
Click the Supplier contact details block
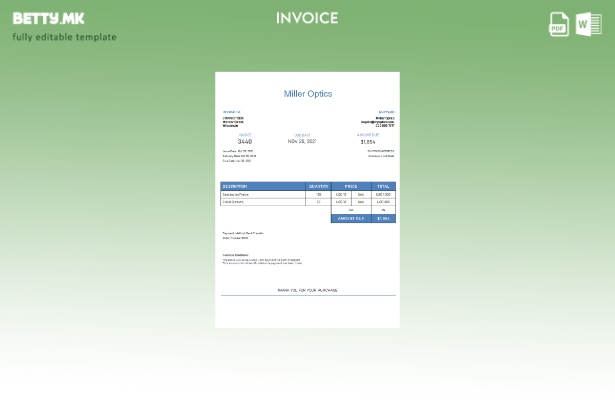pos(384,120)
